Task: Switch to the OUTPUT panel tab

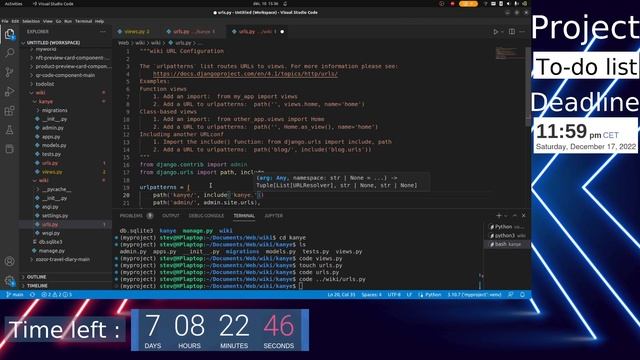Action: pyautogui.click(x=171, y=216)
